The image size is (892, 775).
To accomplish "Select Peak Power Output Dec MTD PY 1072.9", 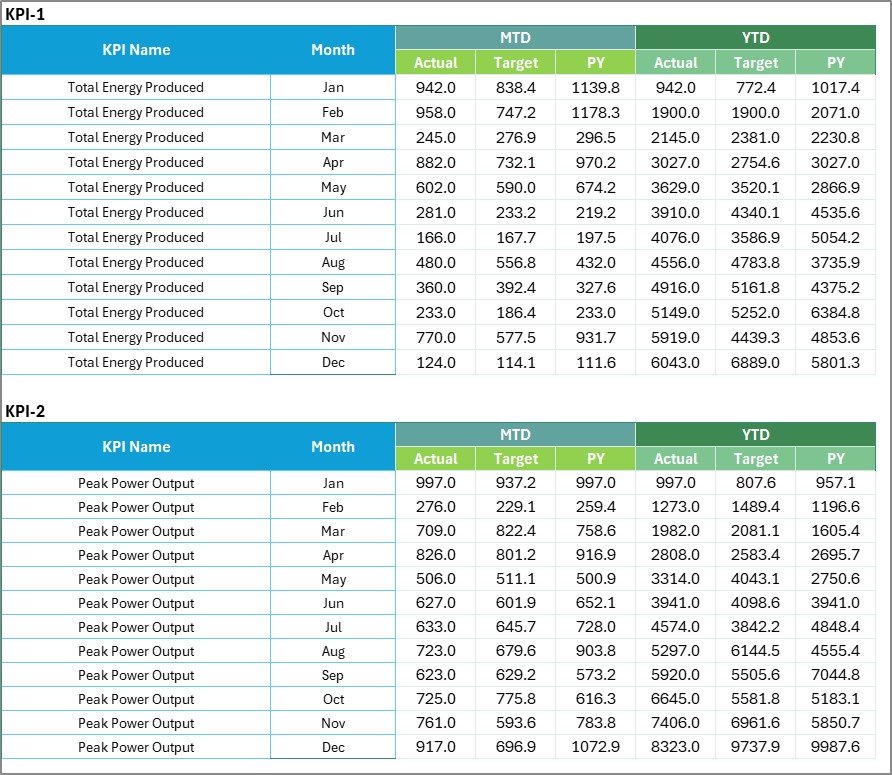I will (595, 747).
